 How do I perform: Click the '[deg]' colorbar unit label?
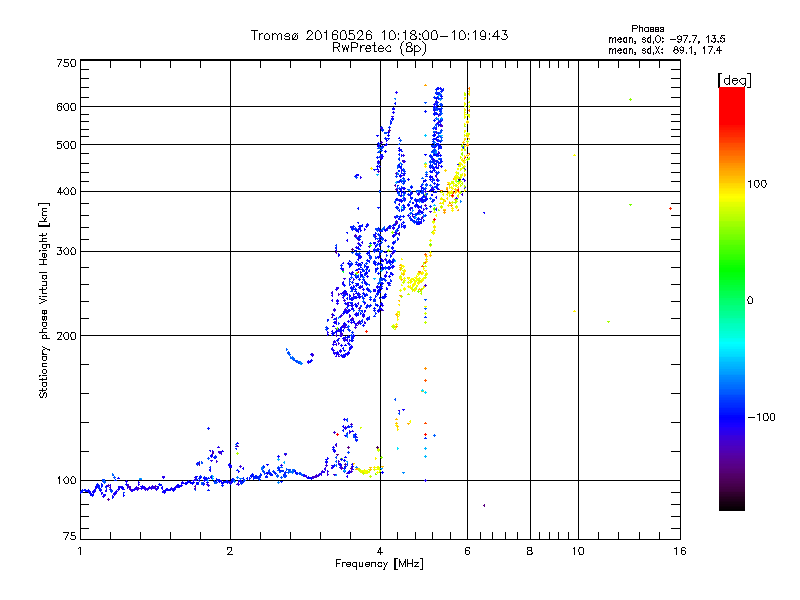pos(734,80)
